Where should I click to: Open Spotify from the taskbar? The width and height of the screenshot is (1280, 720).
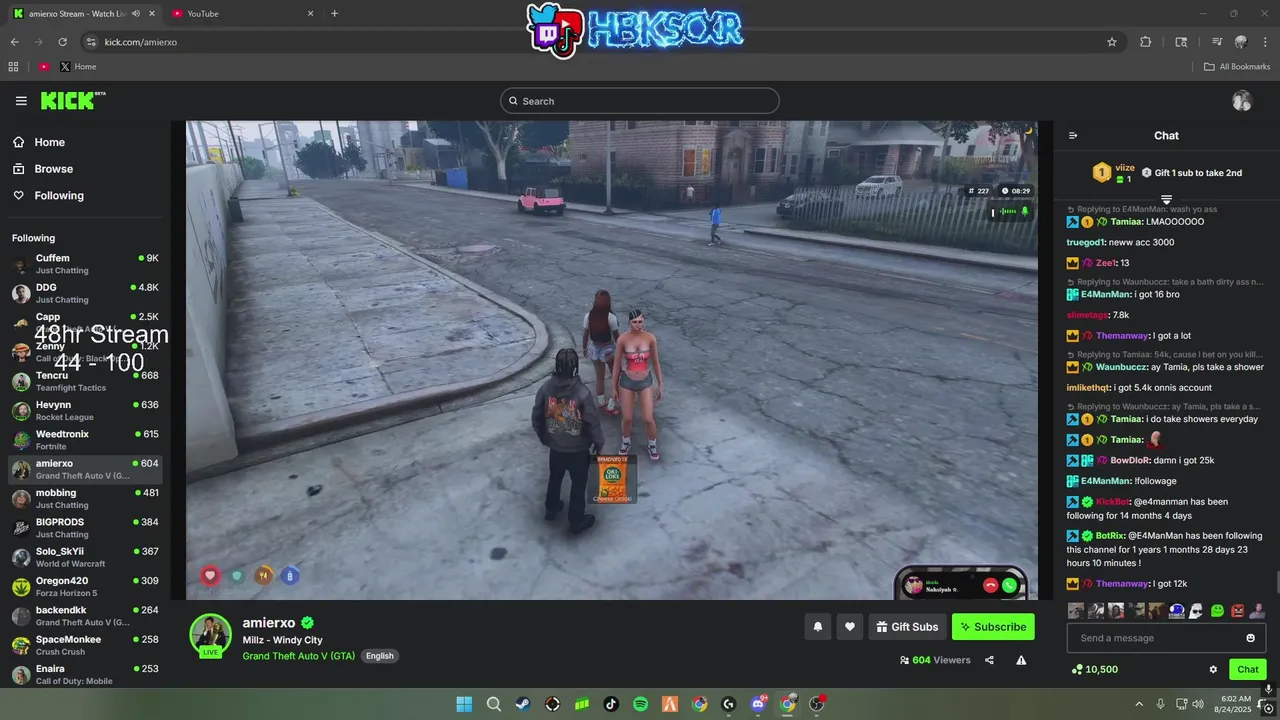click(x=640, y=704)
